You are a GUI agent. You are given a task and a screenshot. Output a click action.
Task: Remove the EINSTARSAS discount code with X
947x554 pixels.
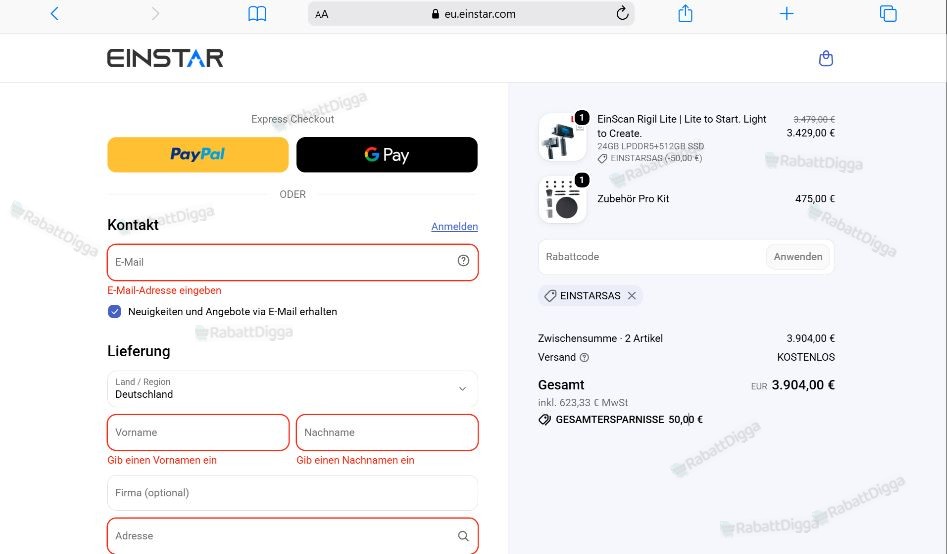[x=632, y=295]
